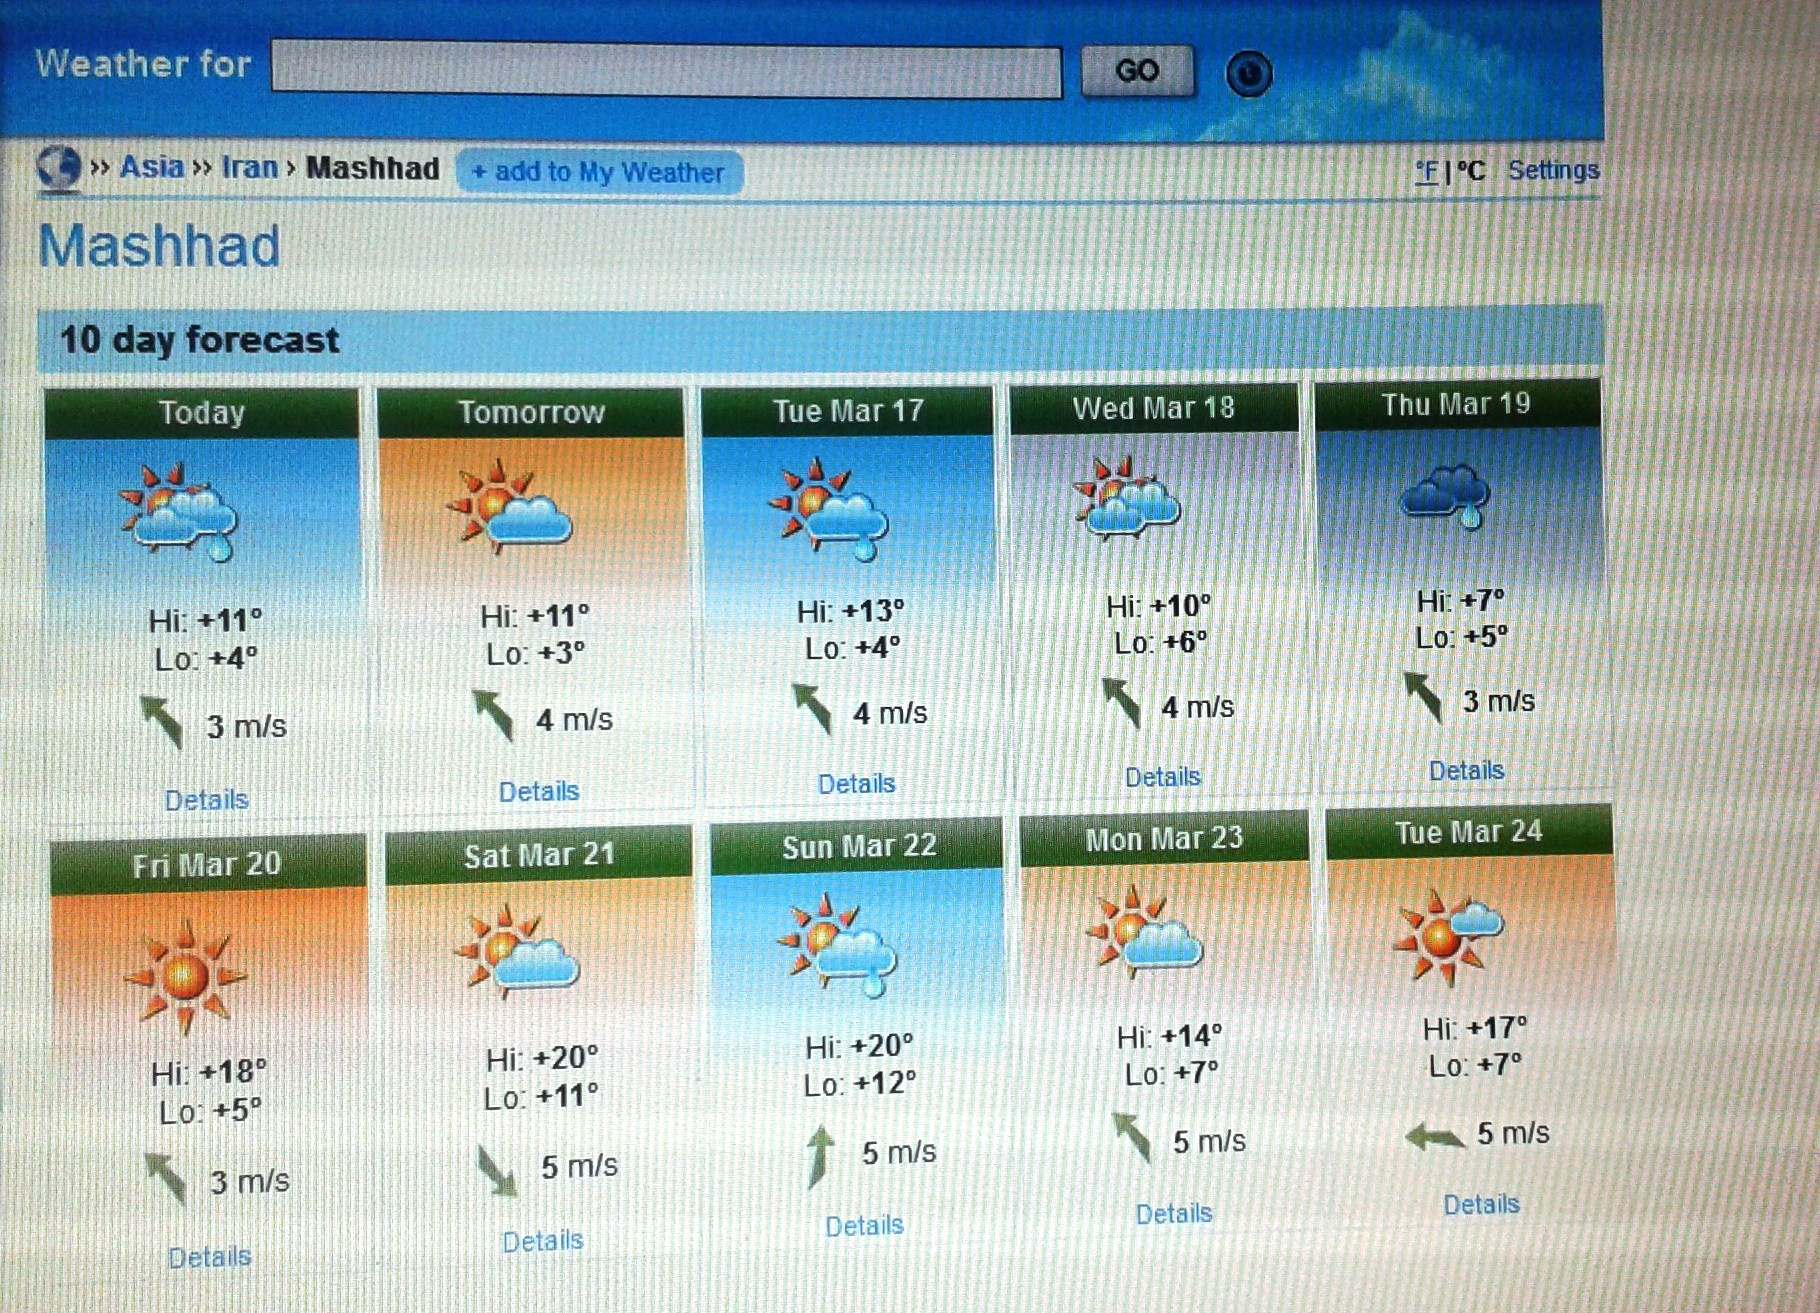This screenshot has width=1820, height=1313.
Task: Click Thu Mar 19 rain cloud icon
Action: click(x=1447, y=496)
